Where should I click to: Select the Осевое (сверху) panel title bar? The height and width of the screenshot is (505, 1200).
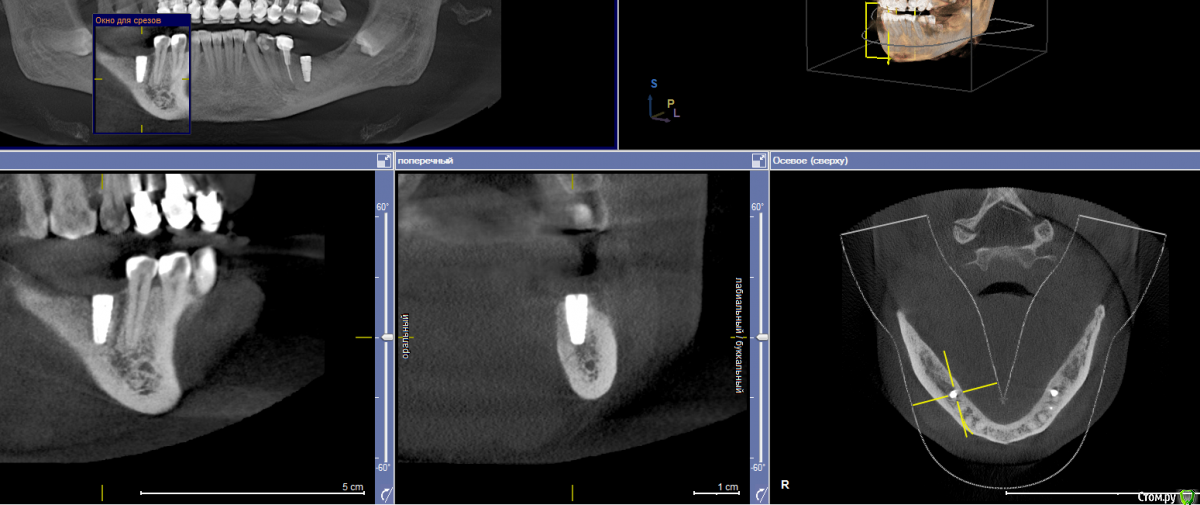click(x=985, y=160)
